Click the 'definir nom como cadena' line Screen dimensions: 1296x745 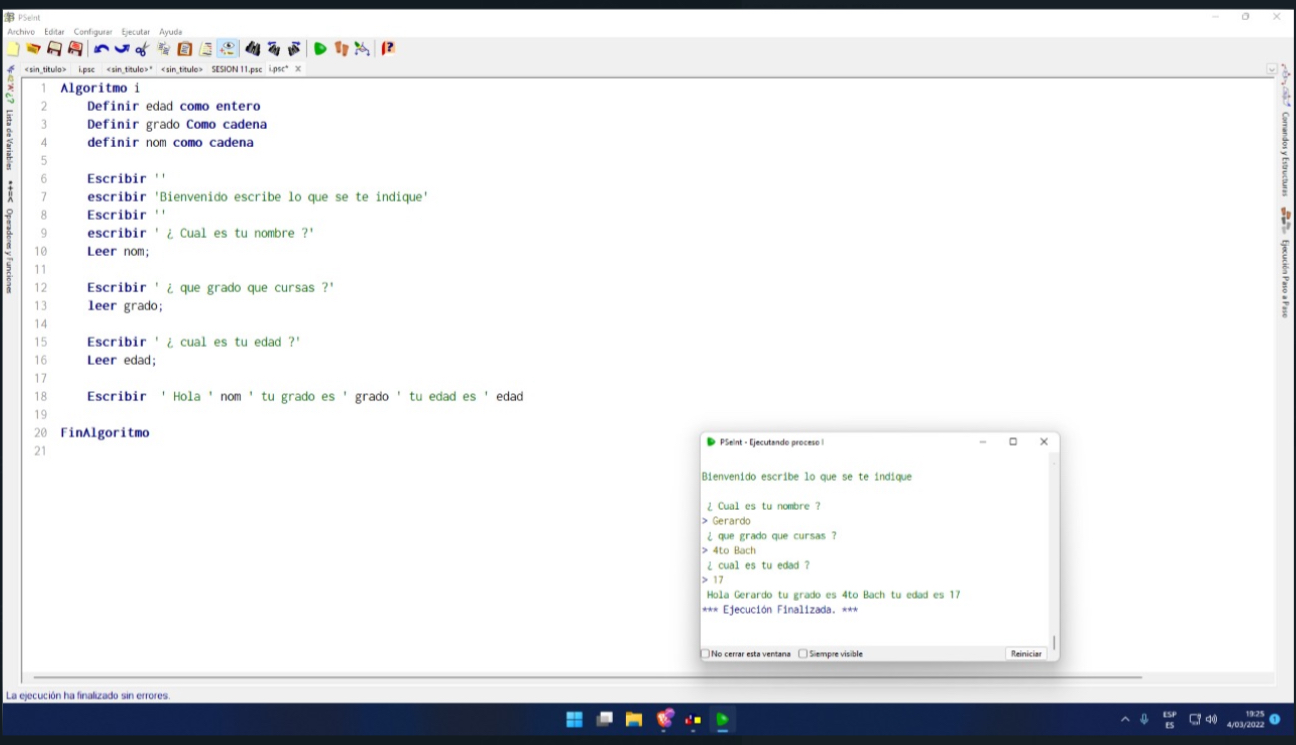170,142
